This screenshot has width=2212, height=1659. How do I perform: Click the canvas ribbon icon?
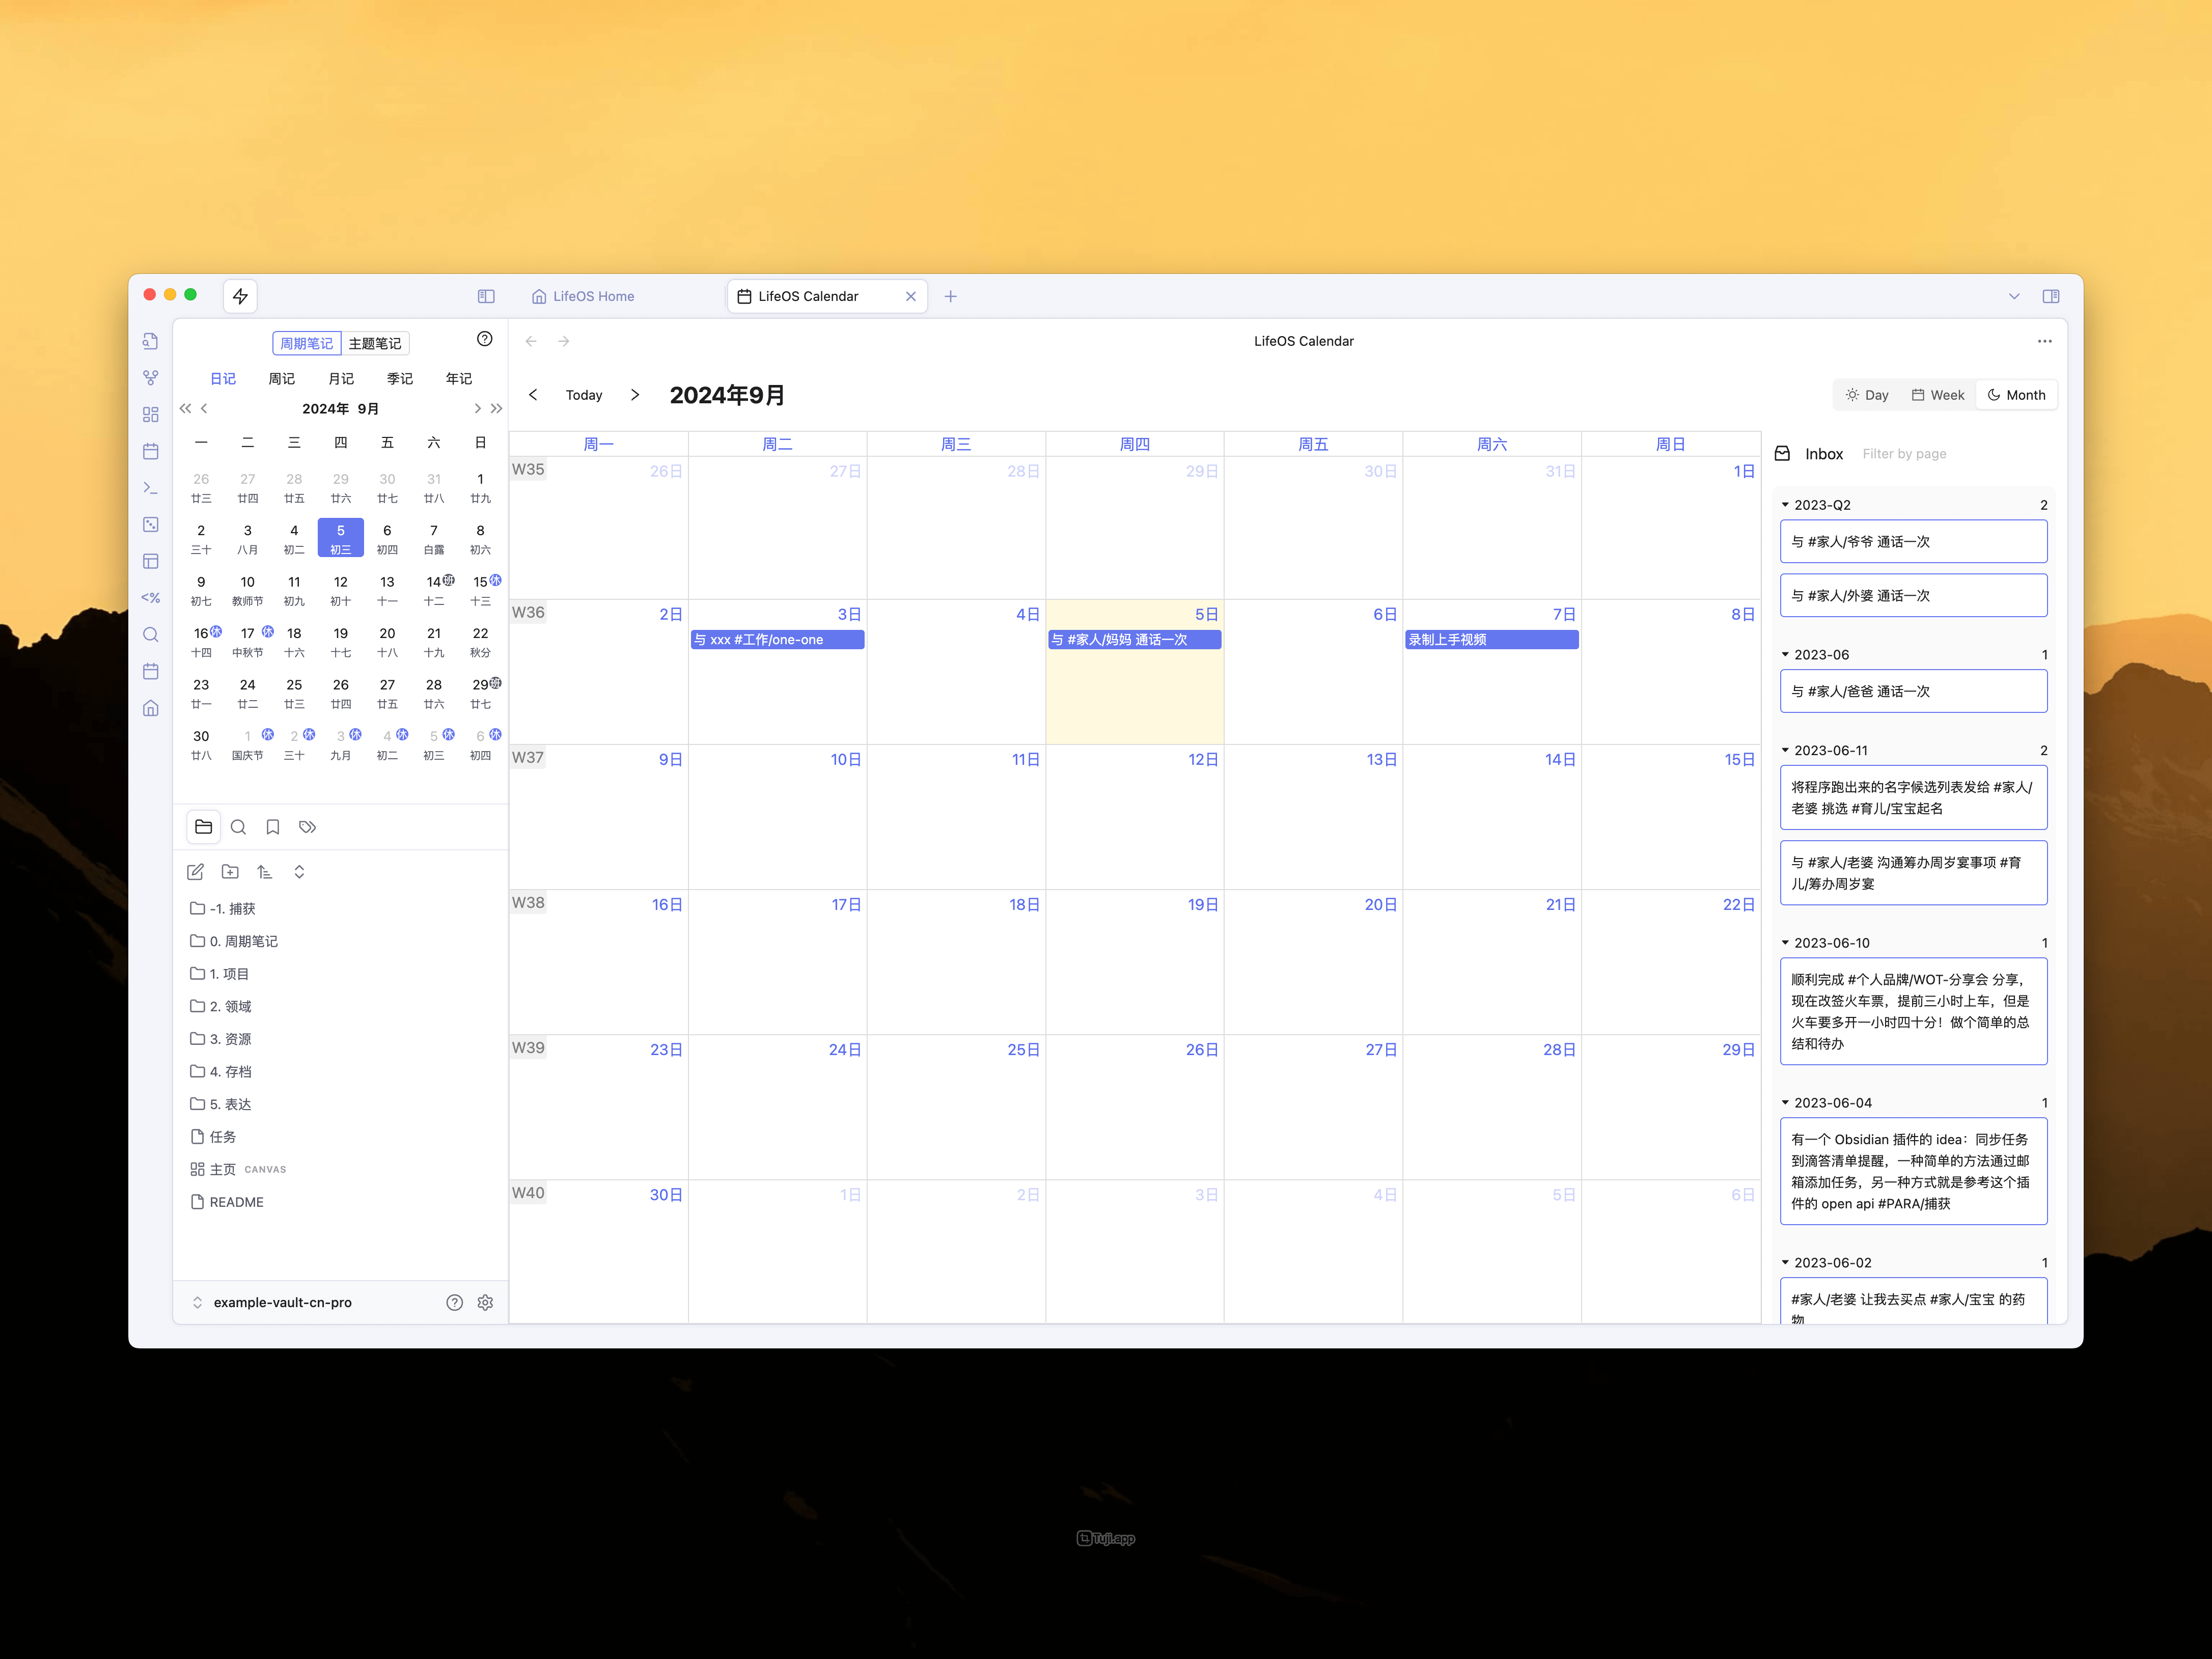coord(150,414)
